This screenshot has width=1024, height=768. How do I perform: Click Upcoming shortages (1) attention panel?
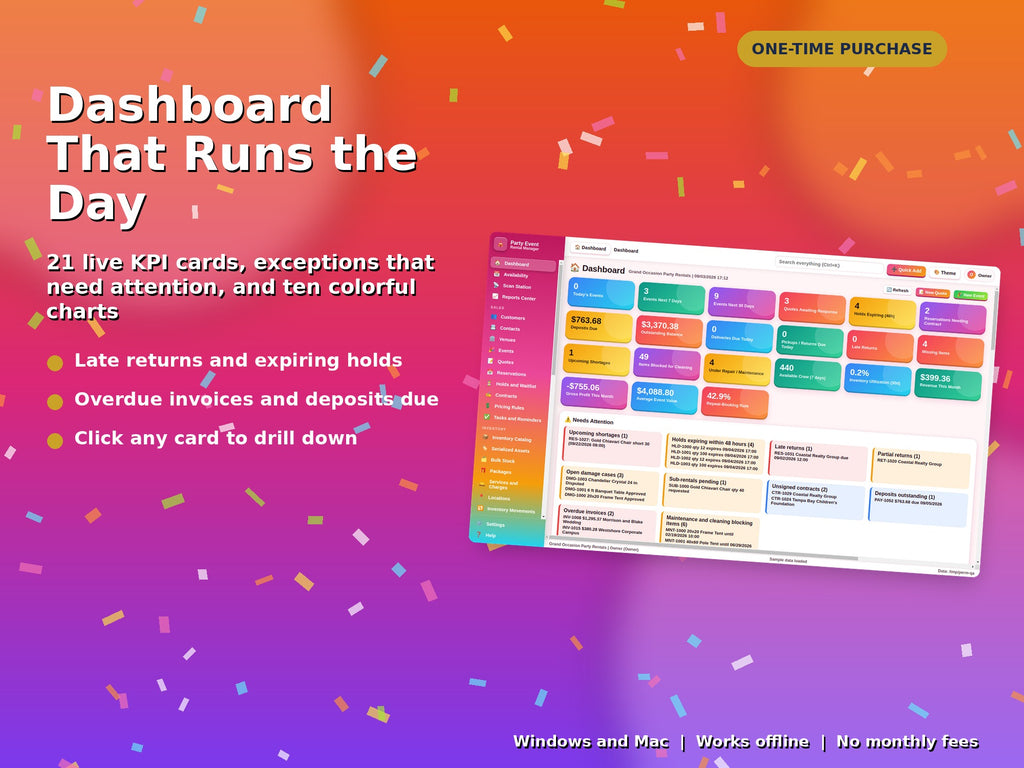coord(612,447)
